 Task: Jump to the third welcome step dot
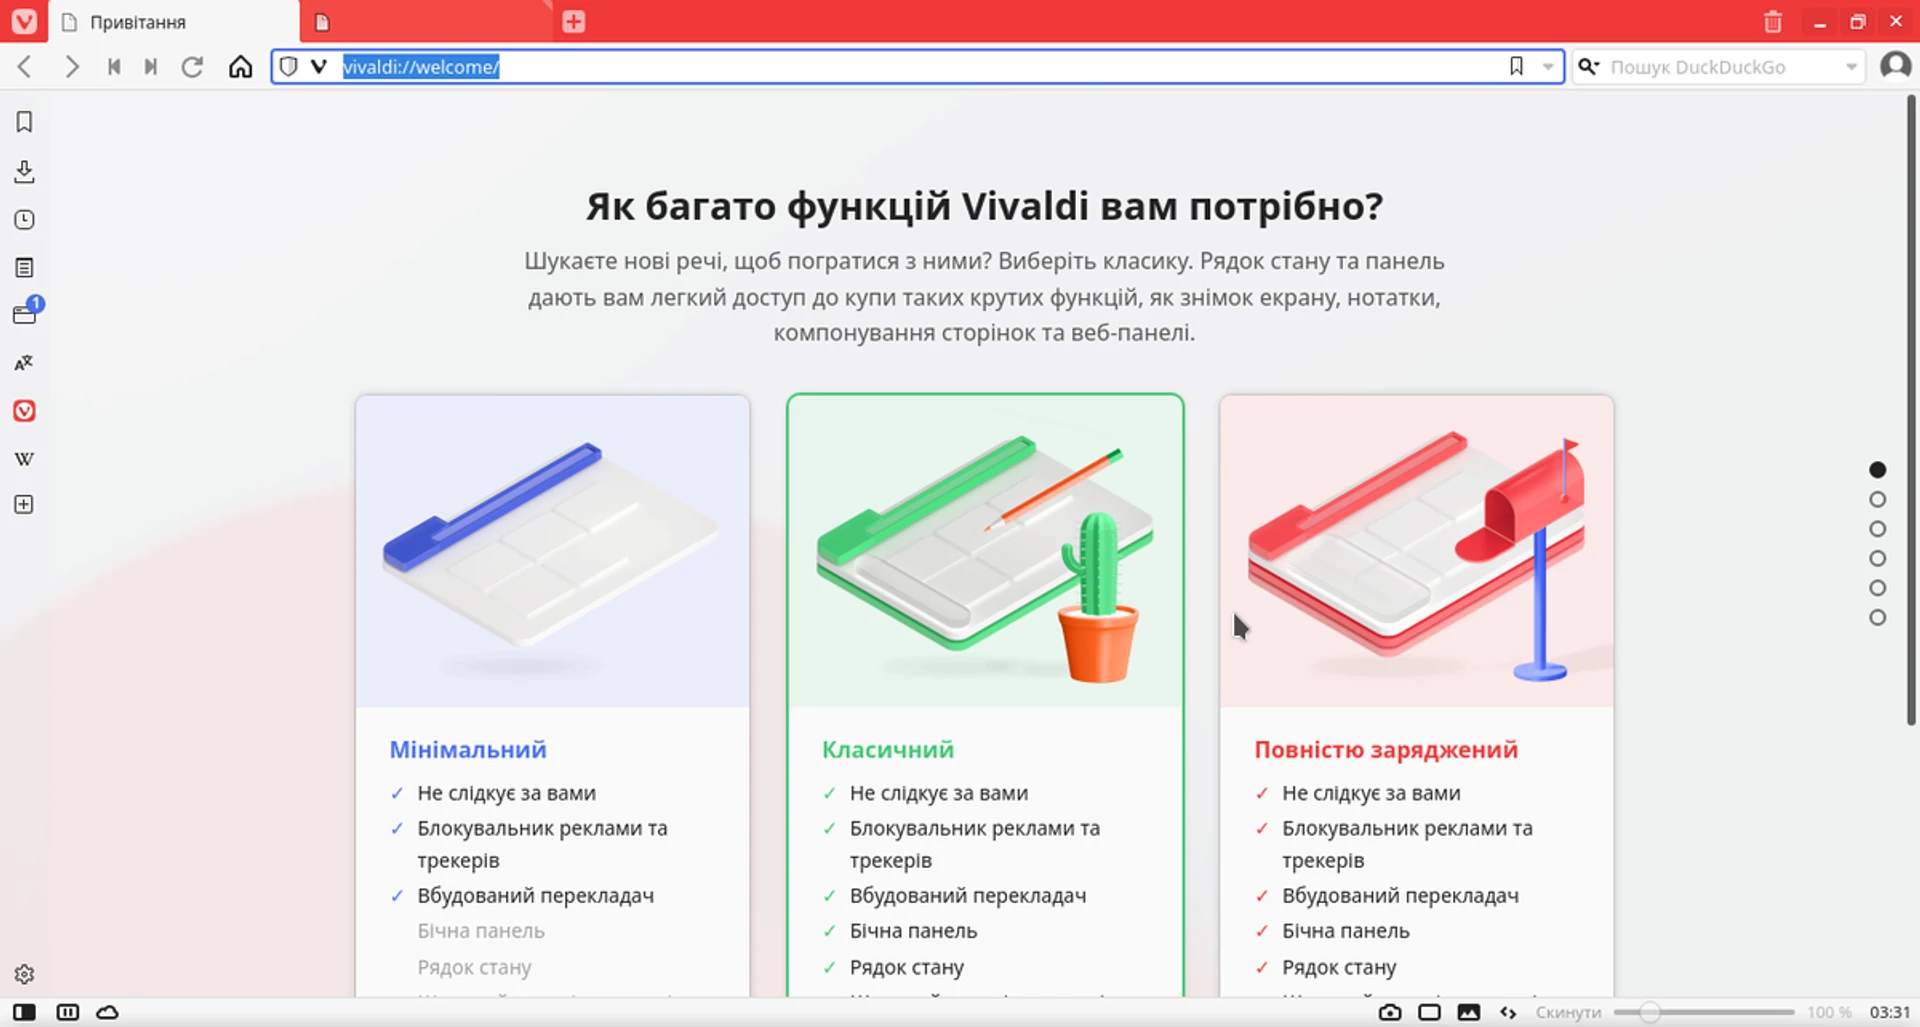click(1877, 529)
